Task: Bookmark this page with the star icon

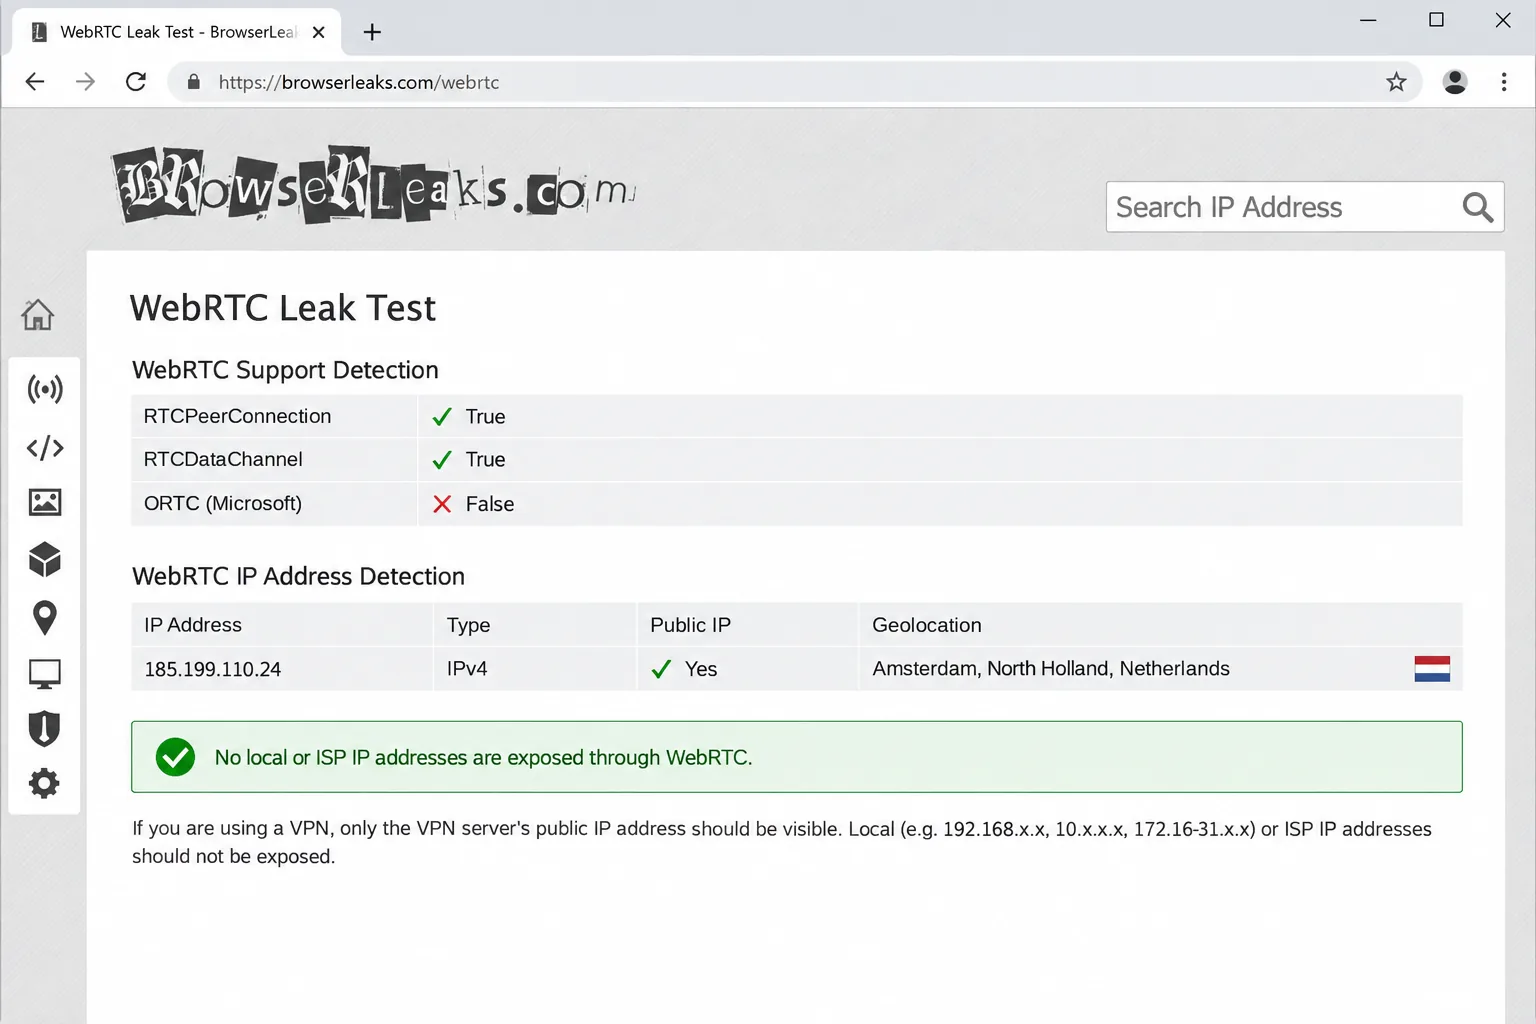Action: point(1396,82)
